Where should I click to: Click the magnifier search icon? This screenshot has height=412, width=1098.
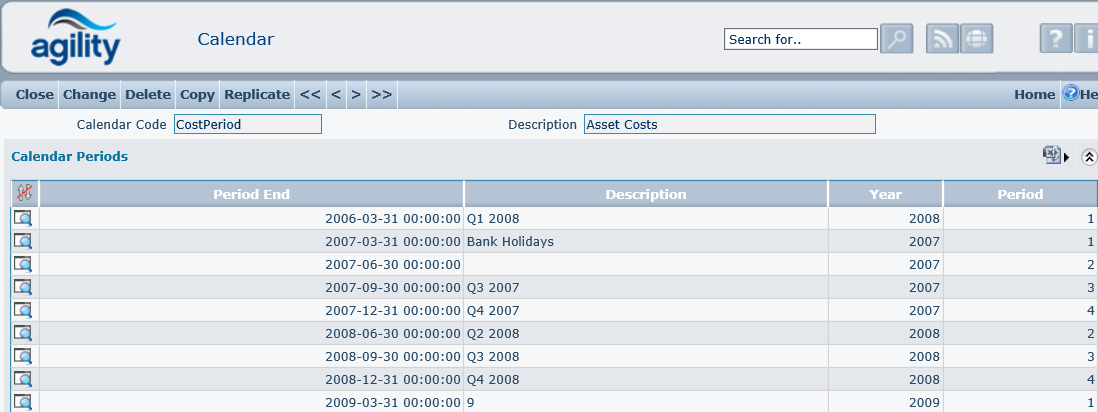[896, 39]
